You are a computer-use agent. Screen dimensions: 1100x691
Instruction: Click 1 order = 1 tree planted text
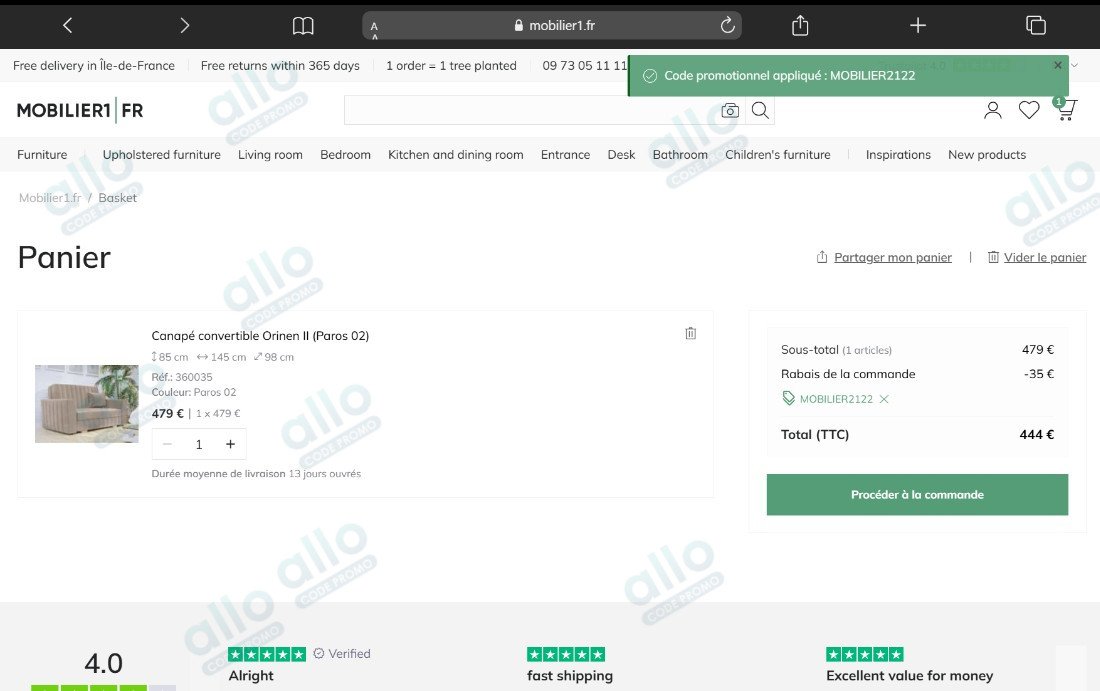pyautogui.click(x=451, y=65)
